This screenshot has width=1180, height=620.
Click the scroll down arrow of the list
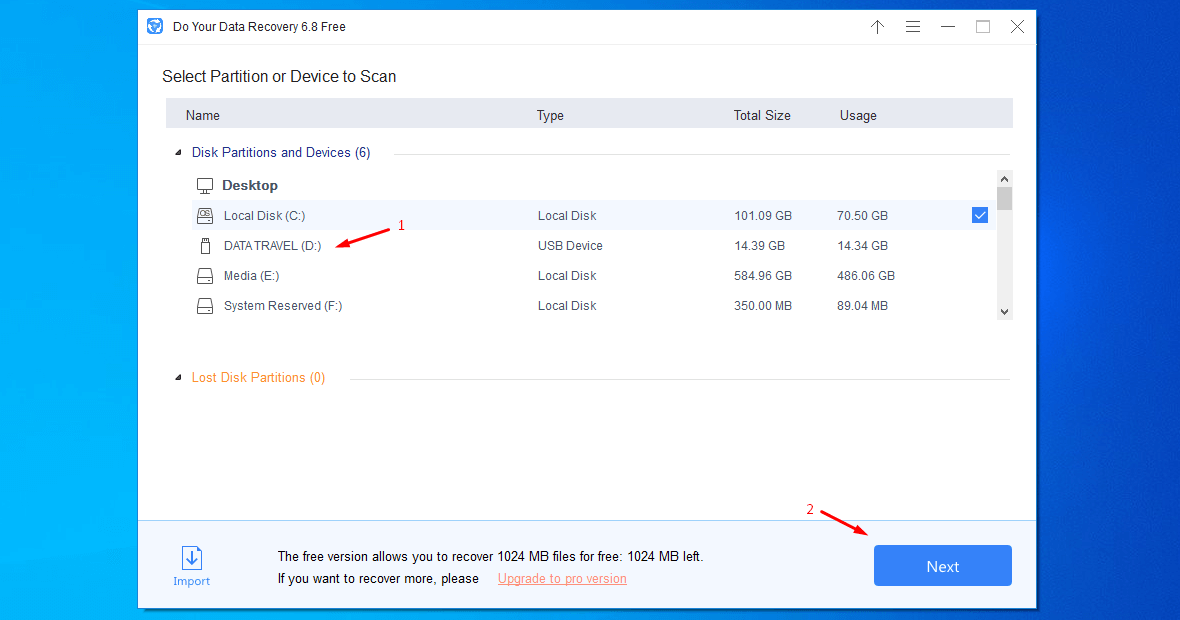[x=1004, y=312]
